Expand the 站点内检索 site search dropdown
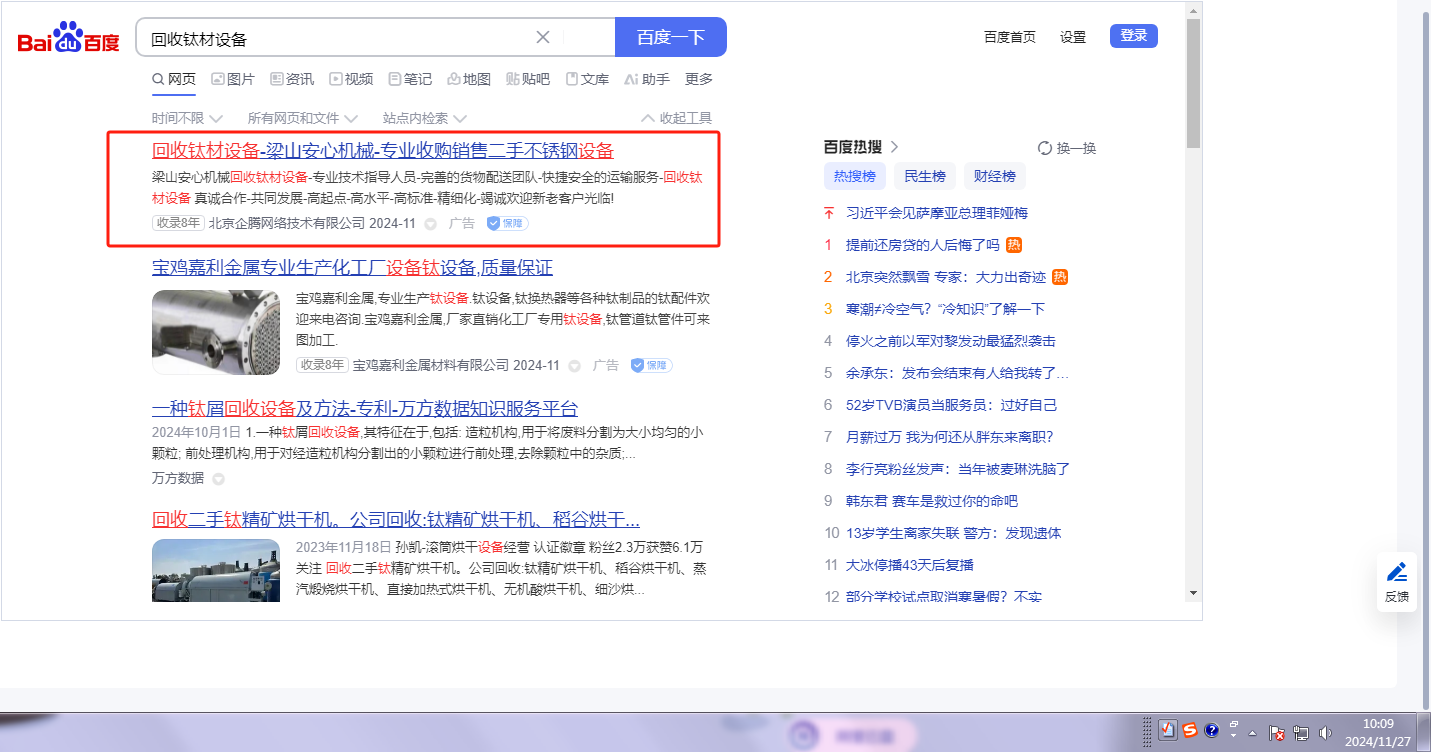This screenshot has width=1431, height=752. [424, 118]
